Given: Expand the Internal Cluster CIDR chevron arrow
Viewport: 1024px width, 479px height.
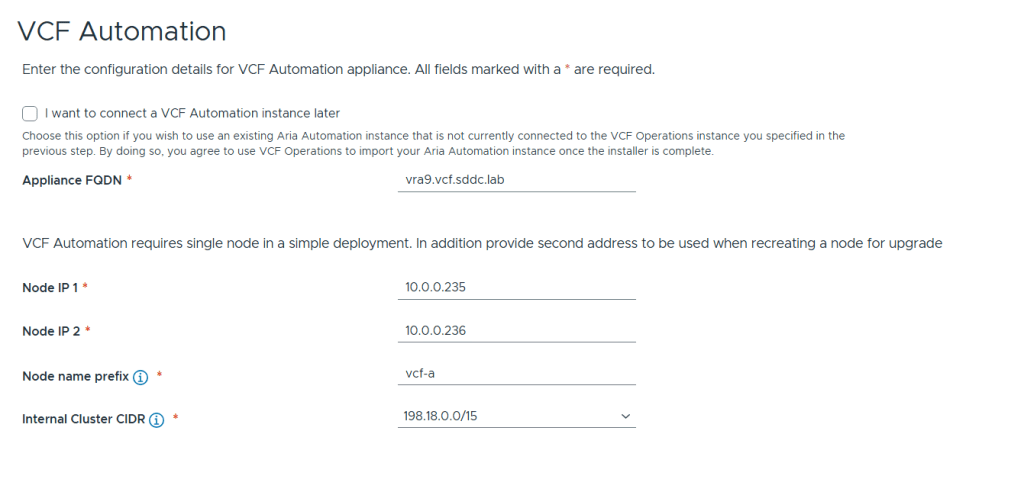Looking at the screenshot, I should [x=626, y=415].
